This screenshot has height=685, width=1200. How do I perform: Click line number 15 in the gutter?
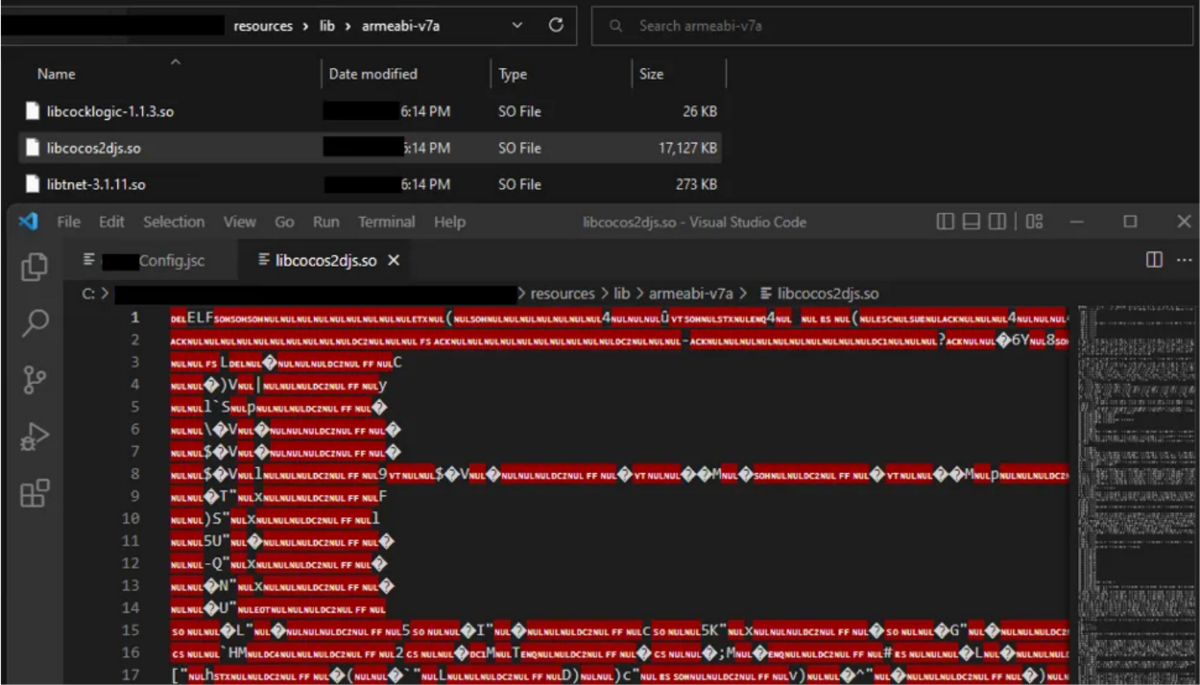pos(131,630)
